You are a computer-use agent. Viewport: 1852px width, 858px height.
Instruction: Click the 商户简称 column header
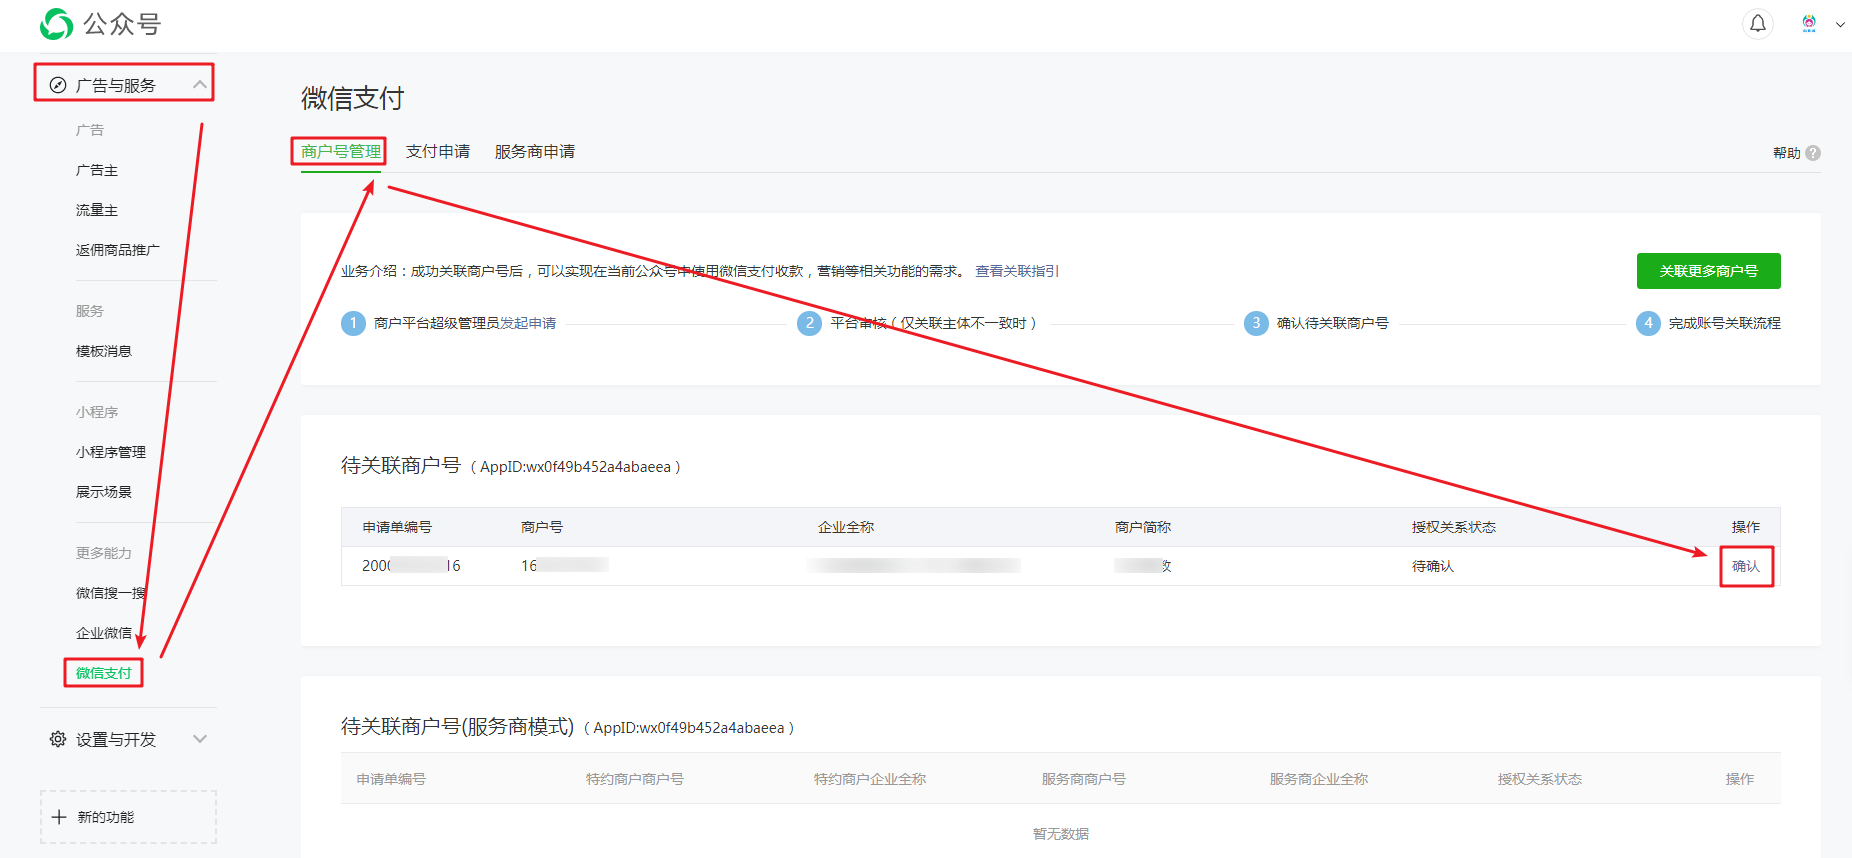tap(1143, 527)
